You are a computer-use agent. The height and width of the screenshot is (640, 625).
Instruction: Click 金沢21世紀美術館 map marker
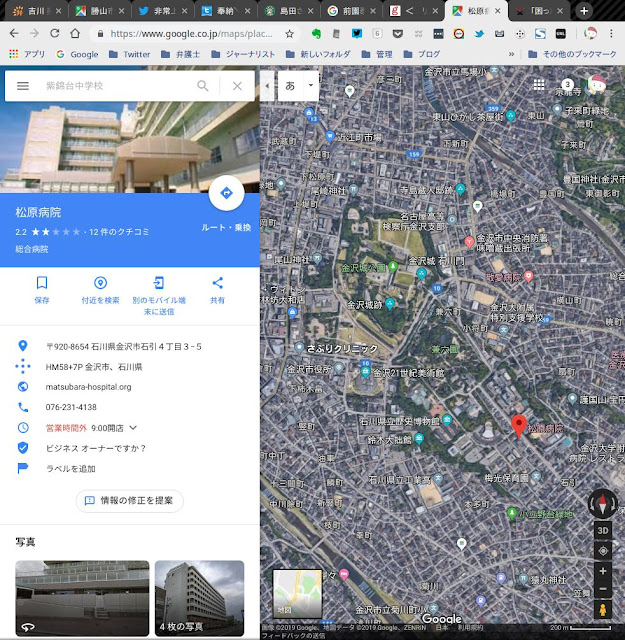pos(365,372)
